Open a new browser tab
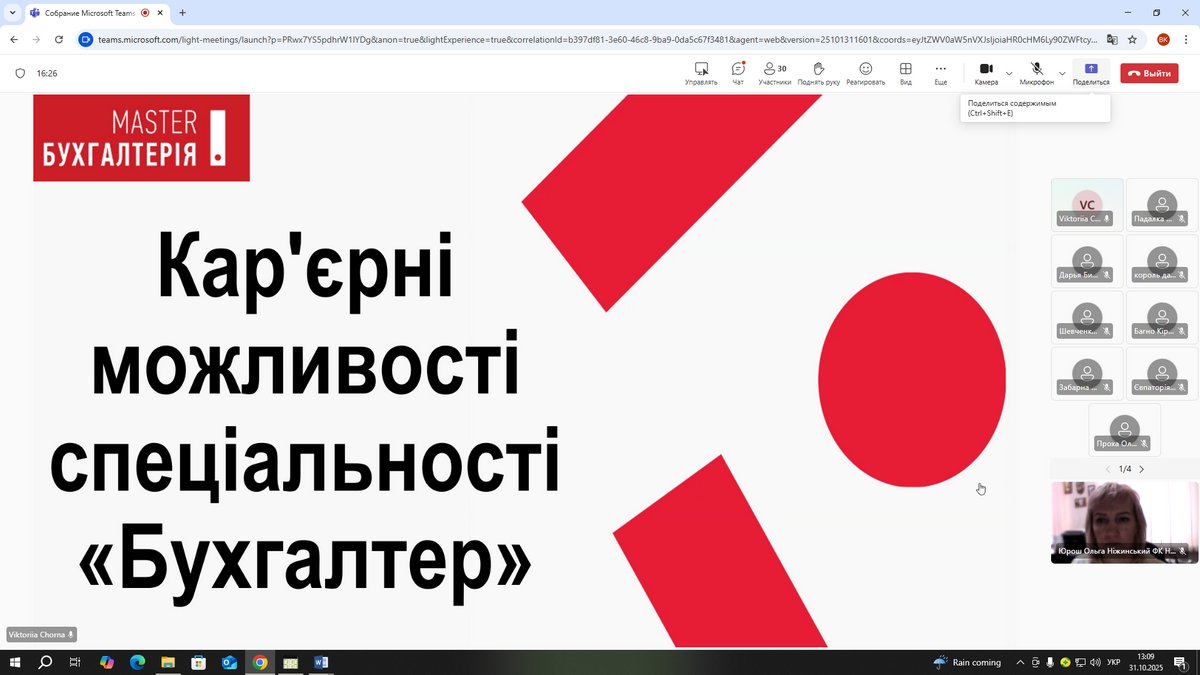Screen dimensions: 1200x675 point(183,13)
